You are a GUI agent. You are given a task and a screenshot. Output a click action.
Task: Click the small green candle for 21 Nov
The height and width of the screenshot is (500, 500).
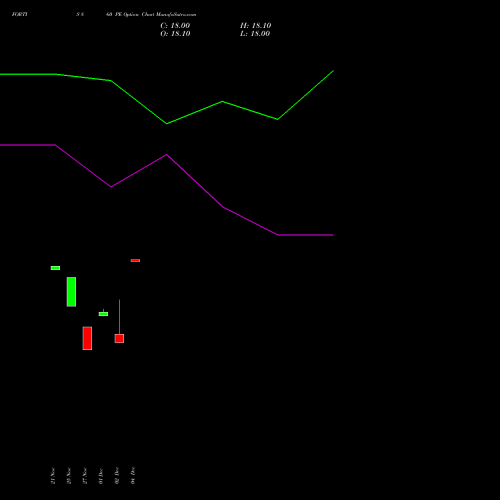pyautogui.click(x=55, y=268)
